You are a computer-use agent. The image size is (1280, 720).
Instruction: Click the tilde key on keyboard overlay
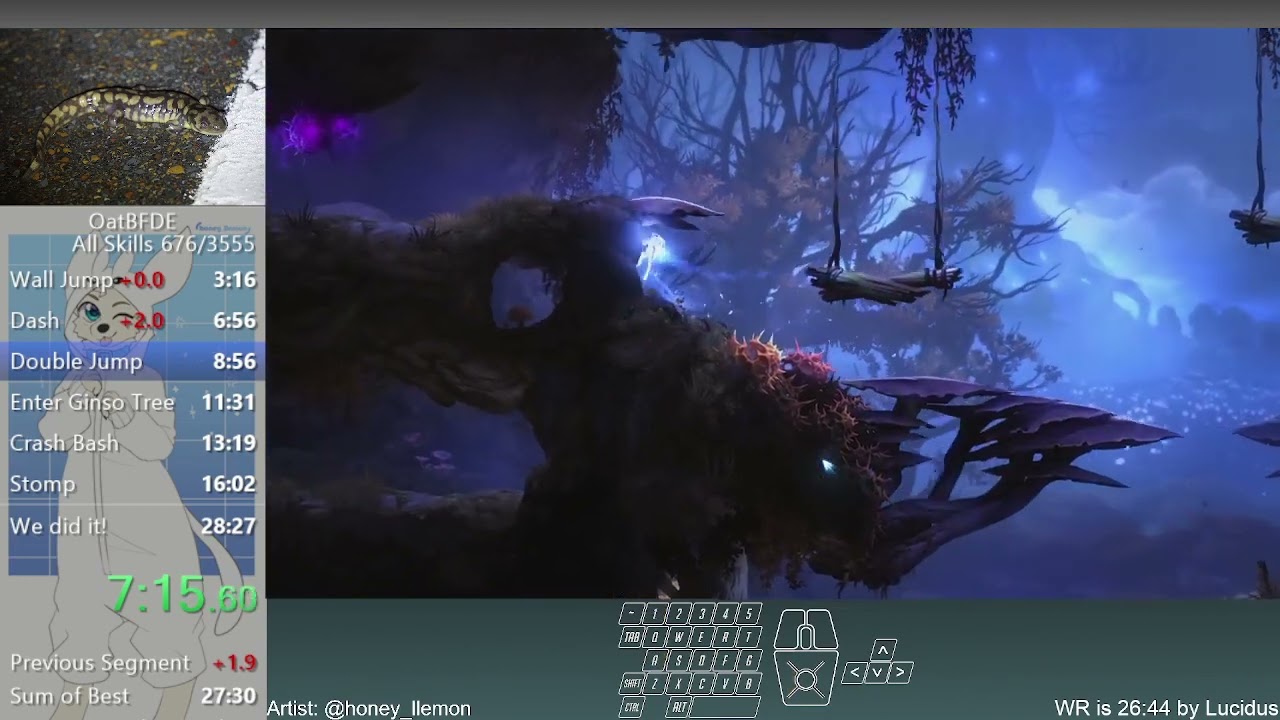[631, 613]
